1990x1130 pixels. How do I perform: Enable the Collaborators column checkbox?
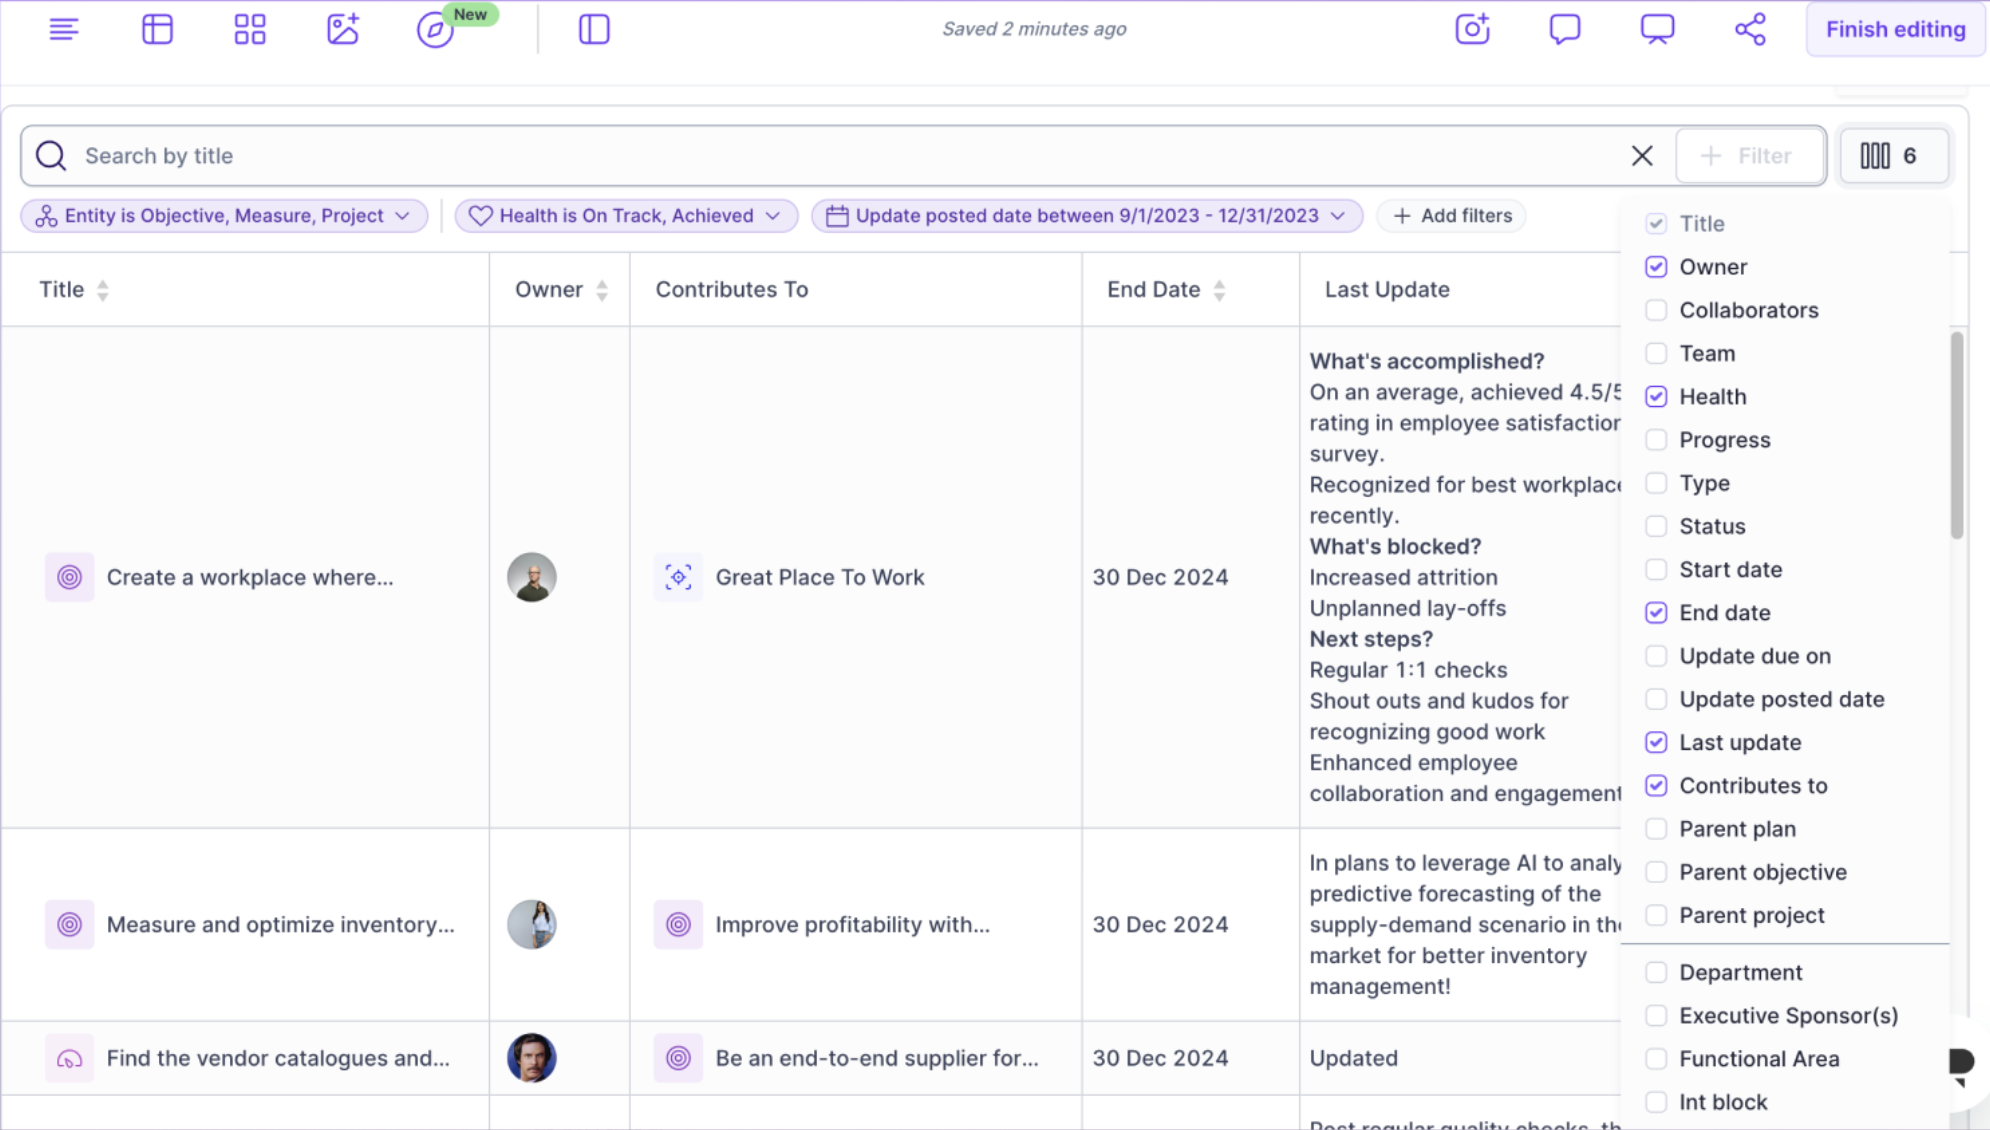pos(1656,310)
